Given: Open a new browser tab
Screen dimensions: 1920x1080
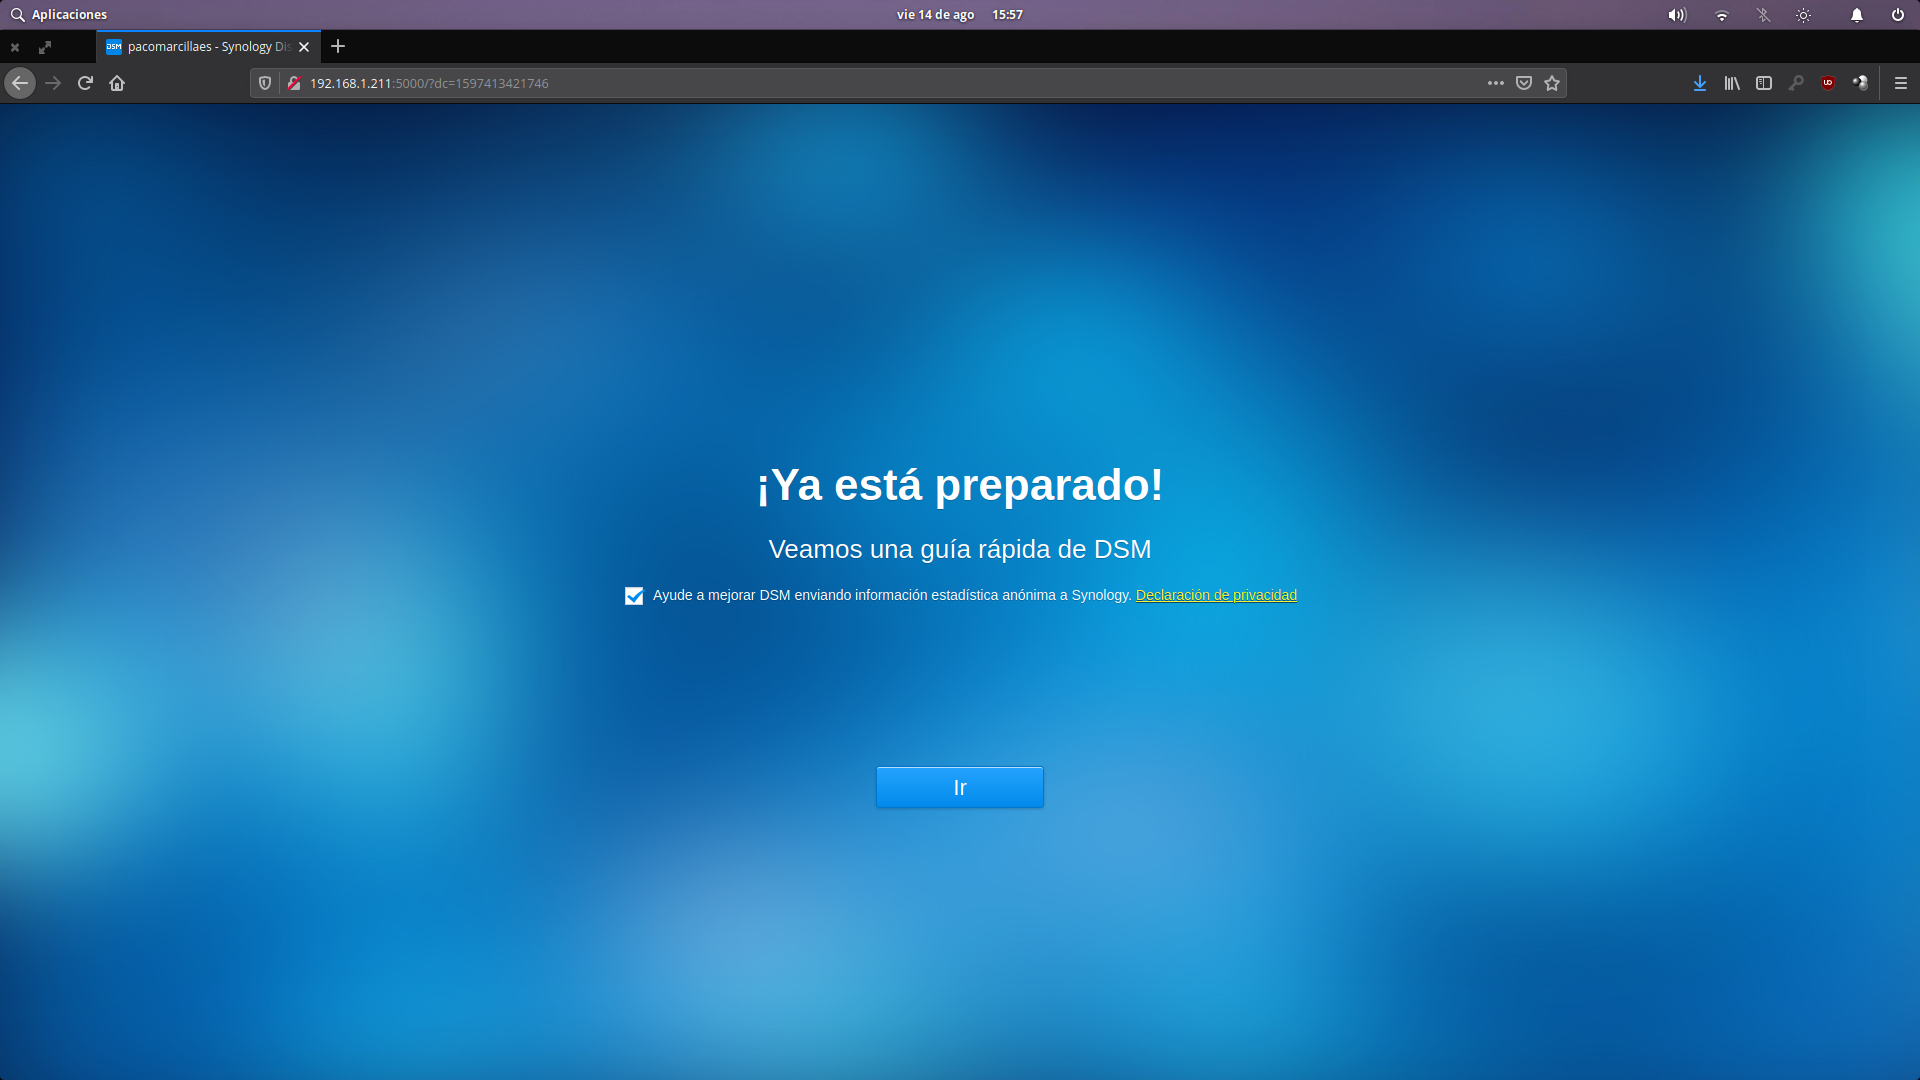Looking at the screenshot, I should (338, 47).
